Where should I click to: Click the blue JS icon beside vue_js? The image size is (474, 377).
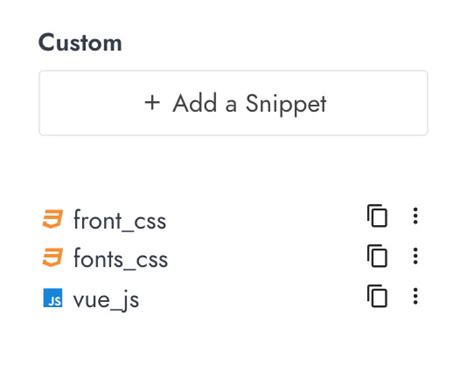click(x=53, y=298)
